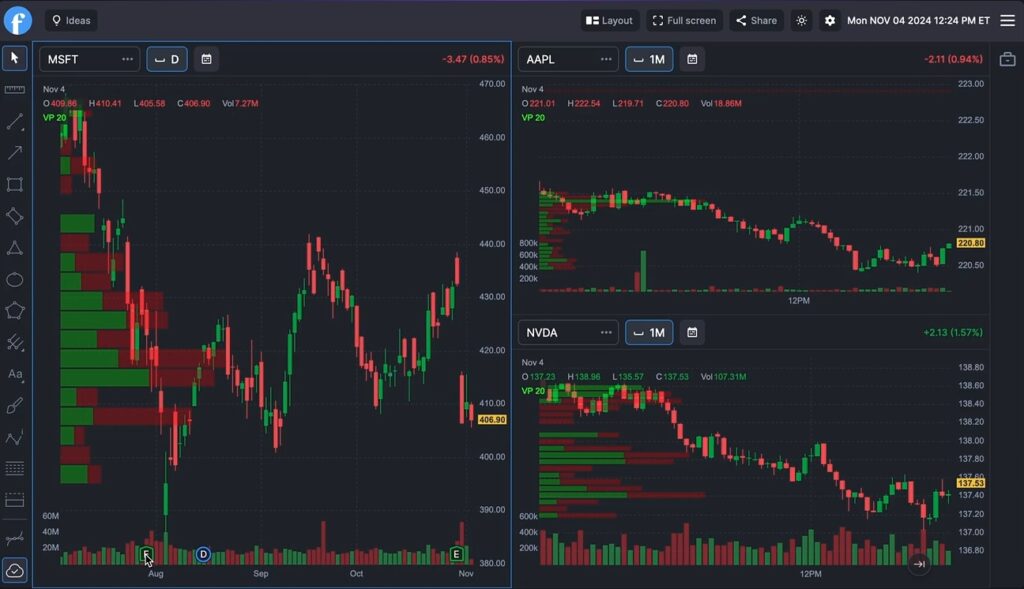Select the ellipse shape tool

click(x=14, y=279)
